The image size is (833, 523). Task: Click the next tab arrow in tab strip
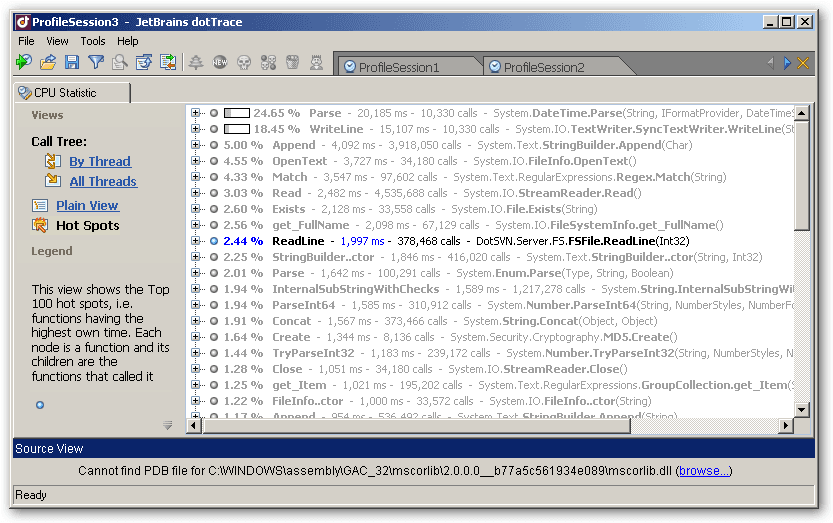pyautogui.click(x=787, y=63)
